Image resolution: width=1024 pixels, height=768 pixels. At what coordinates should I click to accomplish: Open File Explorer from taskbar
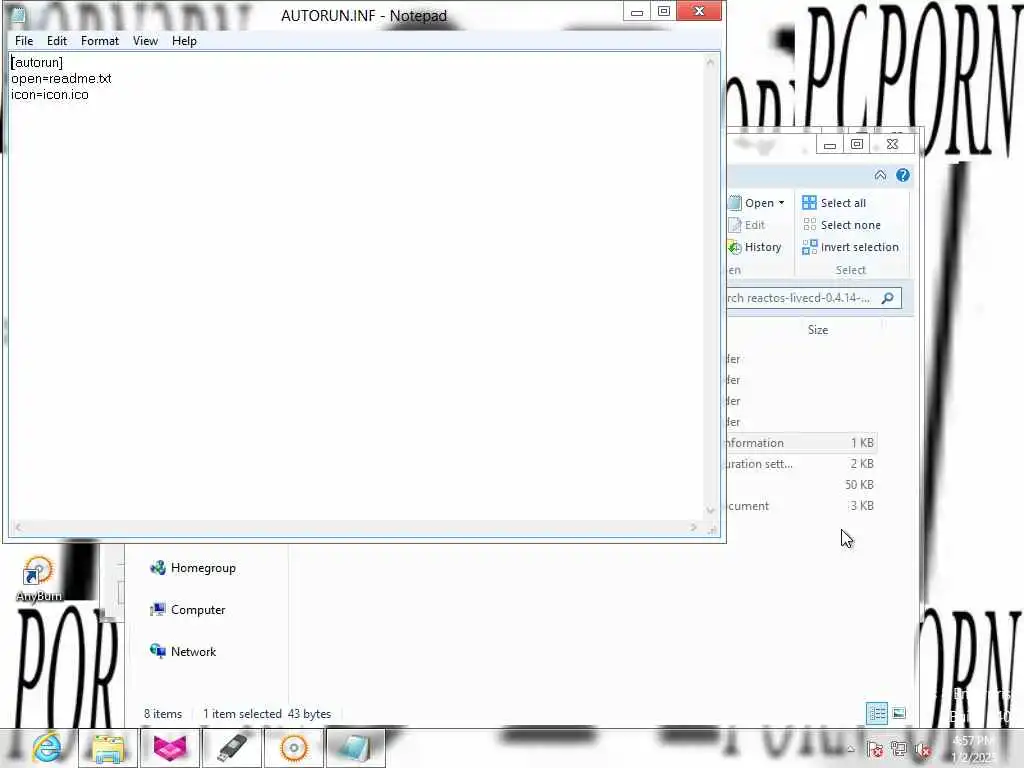click(x=108, y=748)
